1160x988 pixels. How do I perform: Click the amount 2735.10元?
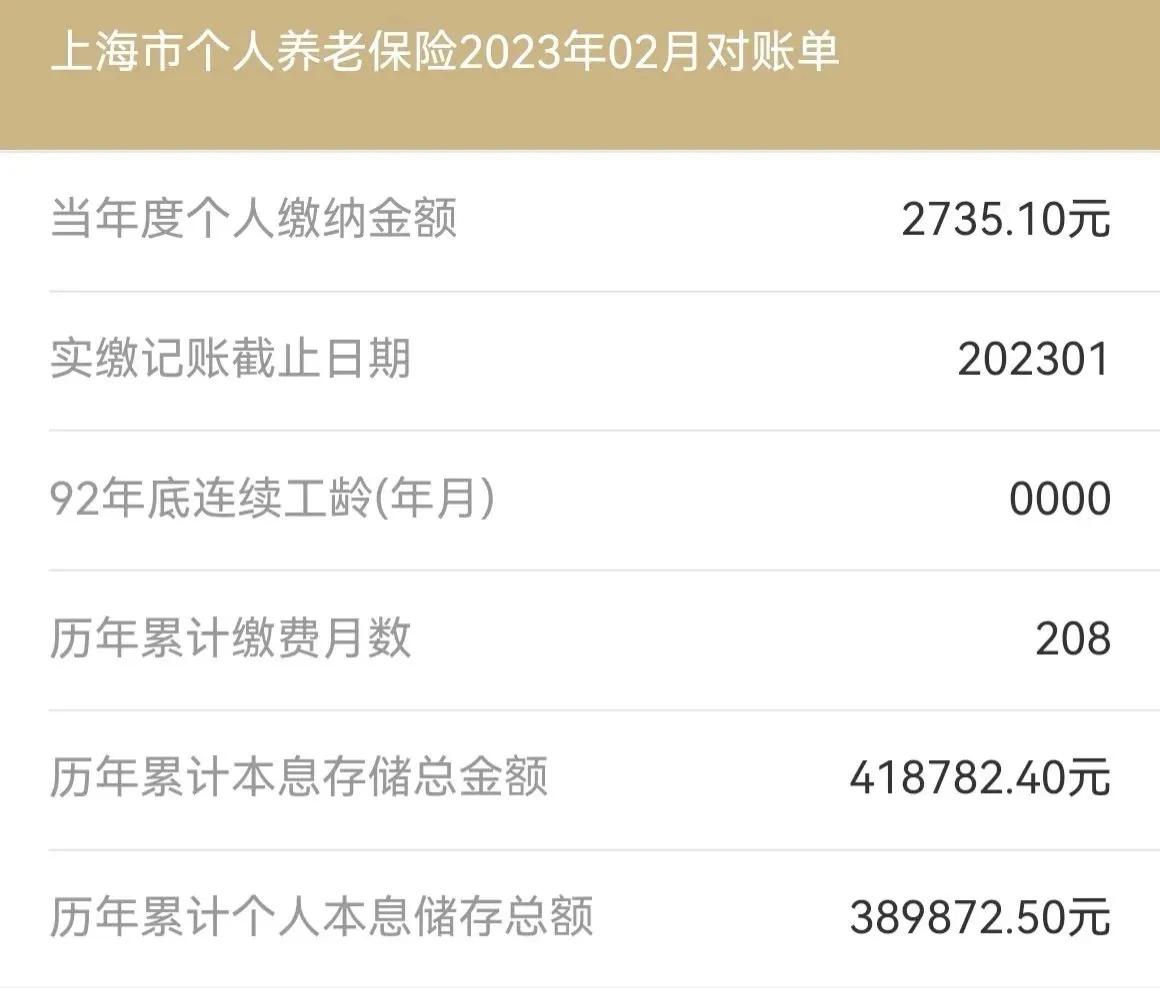(x=1005, y=218)
